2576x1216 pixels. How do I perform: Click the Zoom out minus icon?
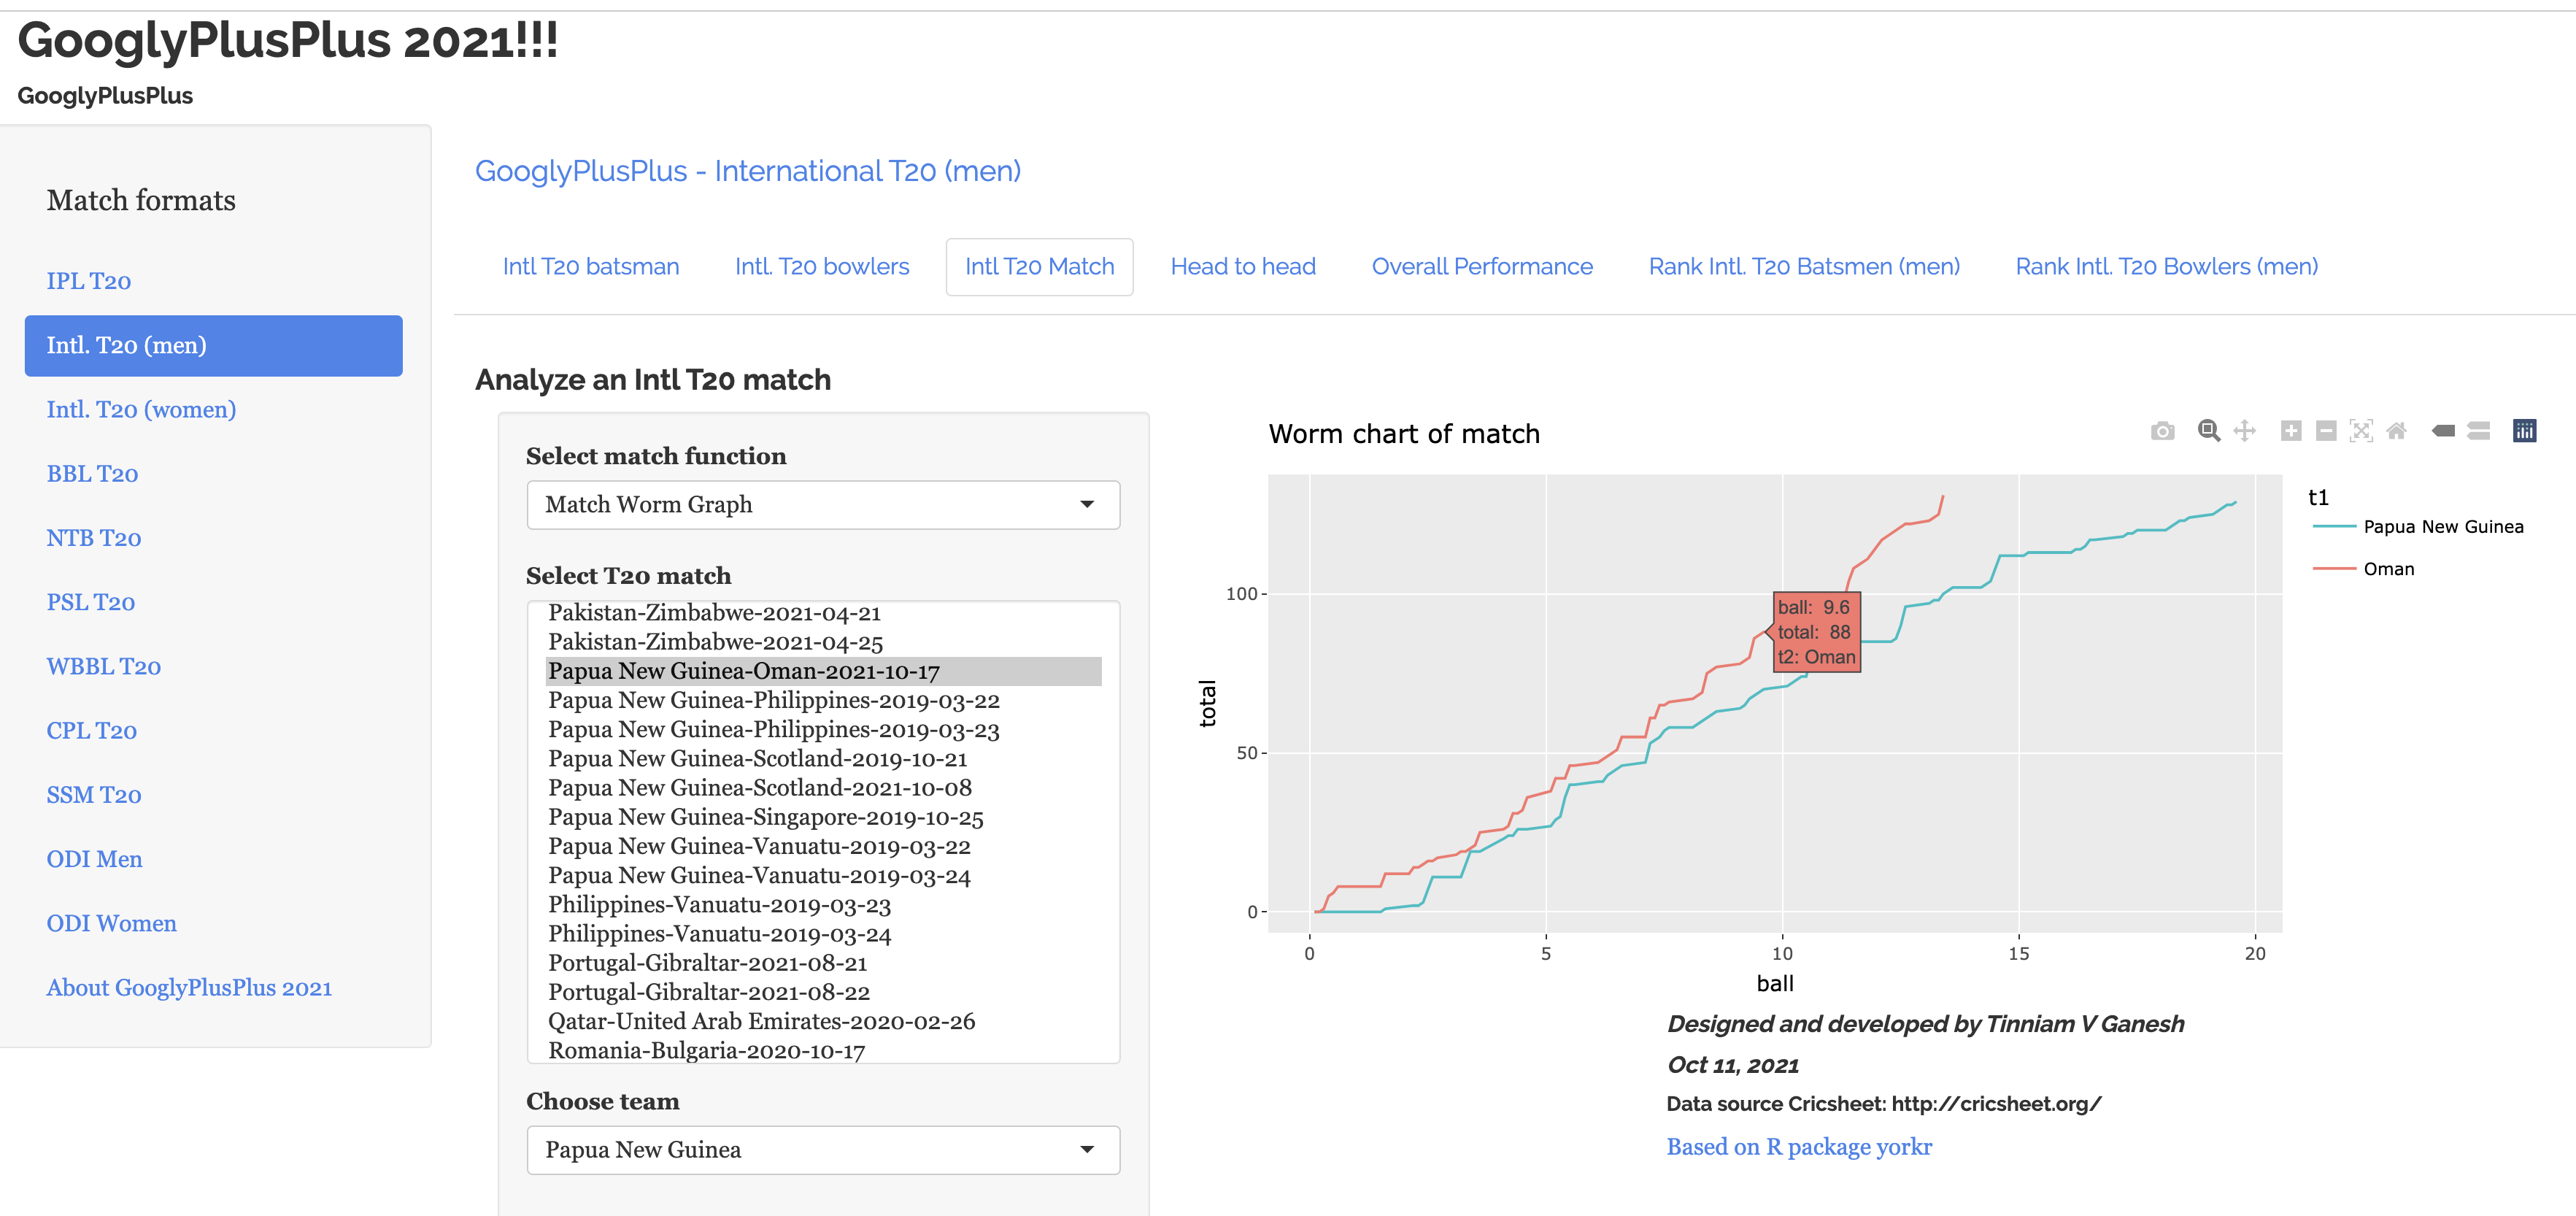coord(2326,431)
